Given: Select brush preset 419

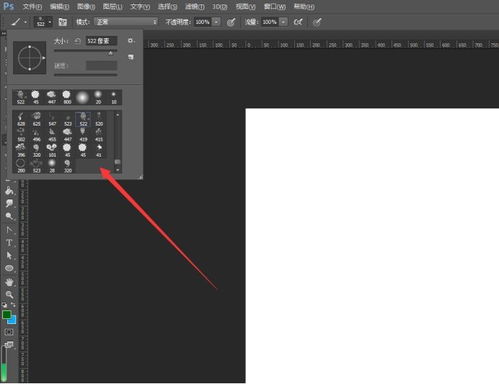Looking at the screenshot, I should pyautogui.click(x=83, y=135).
